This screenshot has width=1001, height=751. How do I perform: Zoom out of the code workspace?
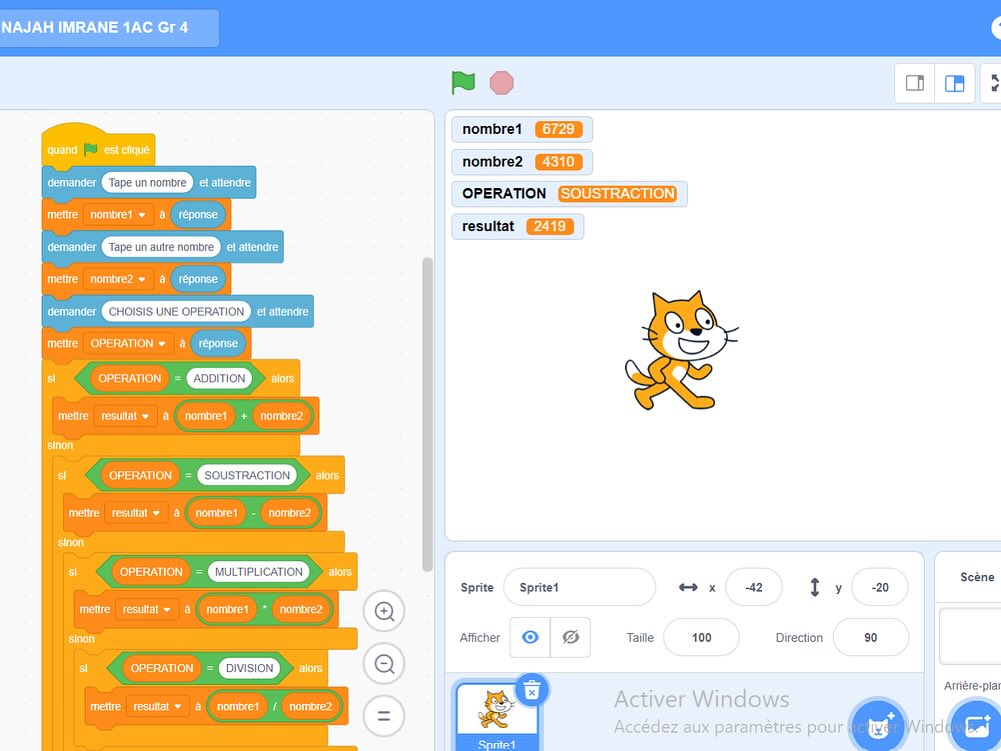click(x=384, y=663)
